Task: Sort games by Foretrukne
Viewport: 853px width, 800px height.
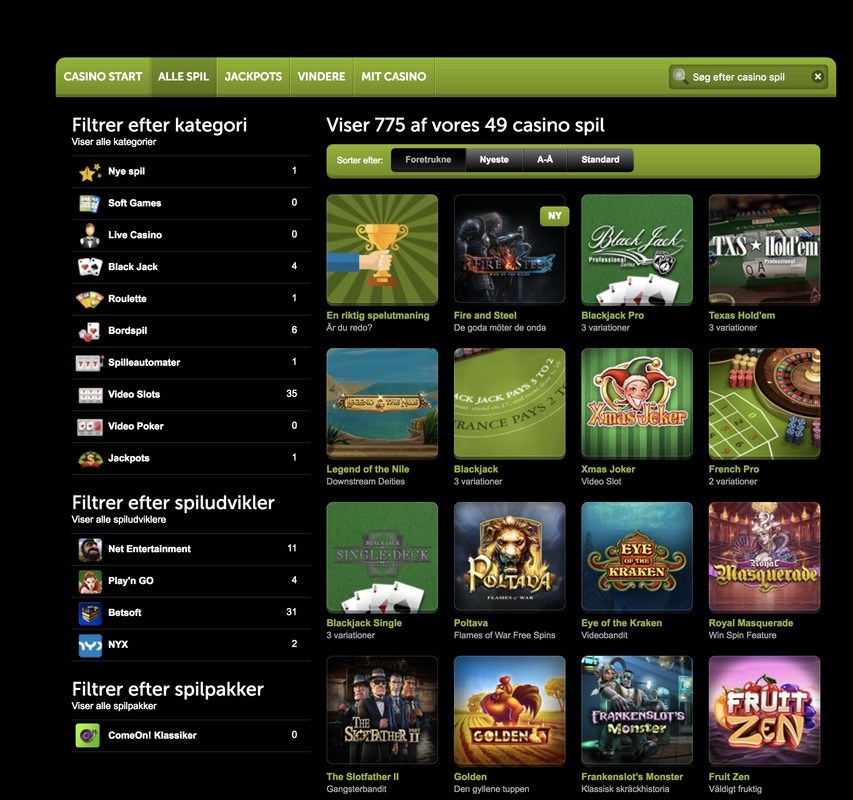Action: click(x=428, y=160)
